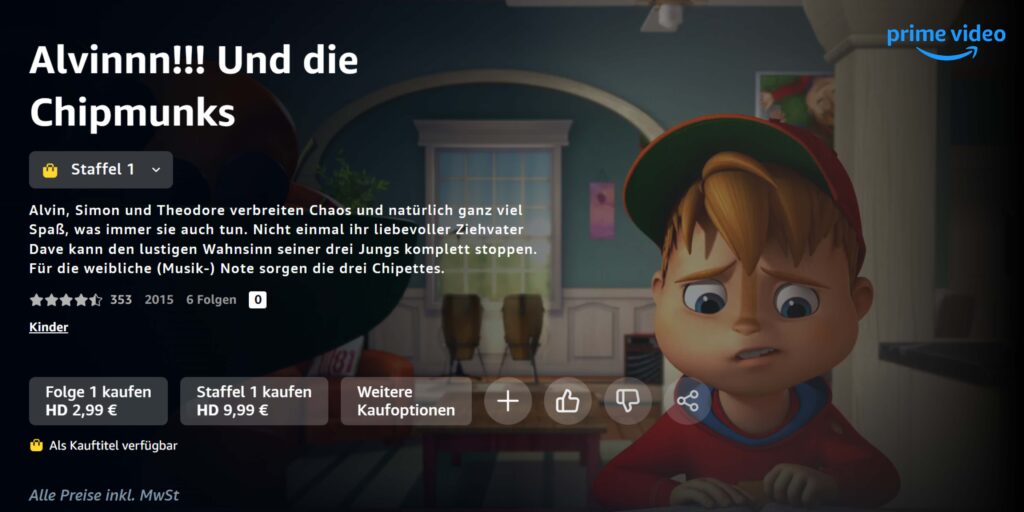1024x512 pixels.
Task: Open share options via share icon
Action: pos(688,401)
